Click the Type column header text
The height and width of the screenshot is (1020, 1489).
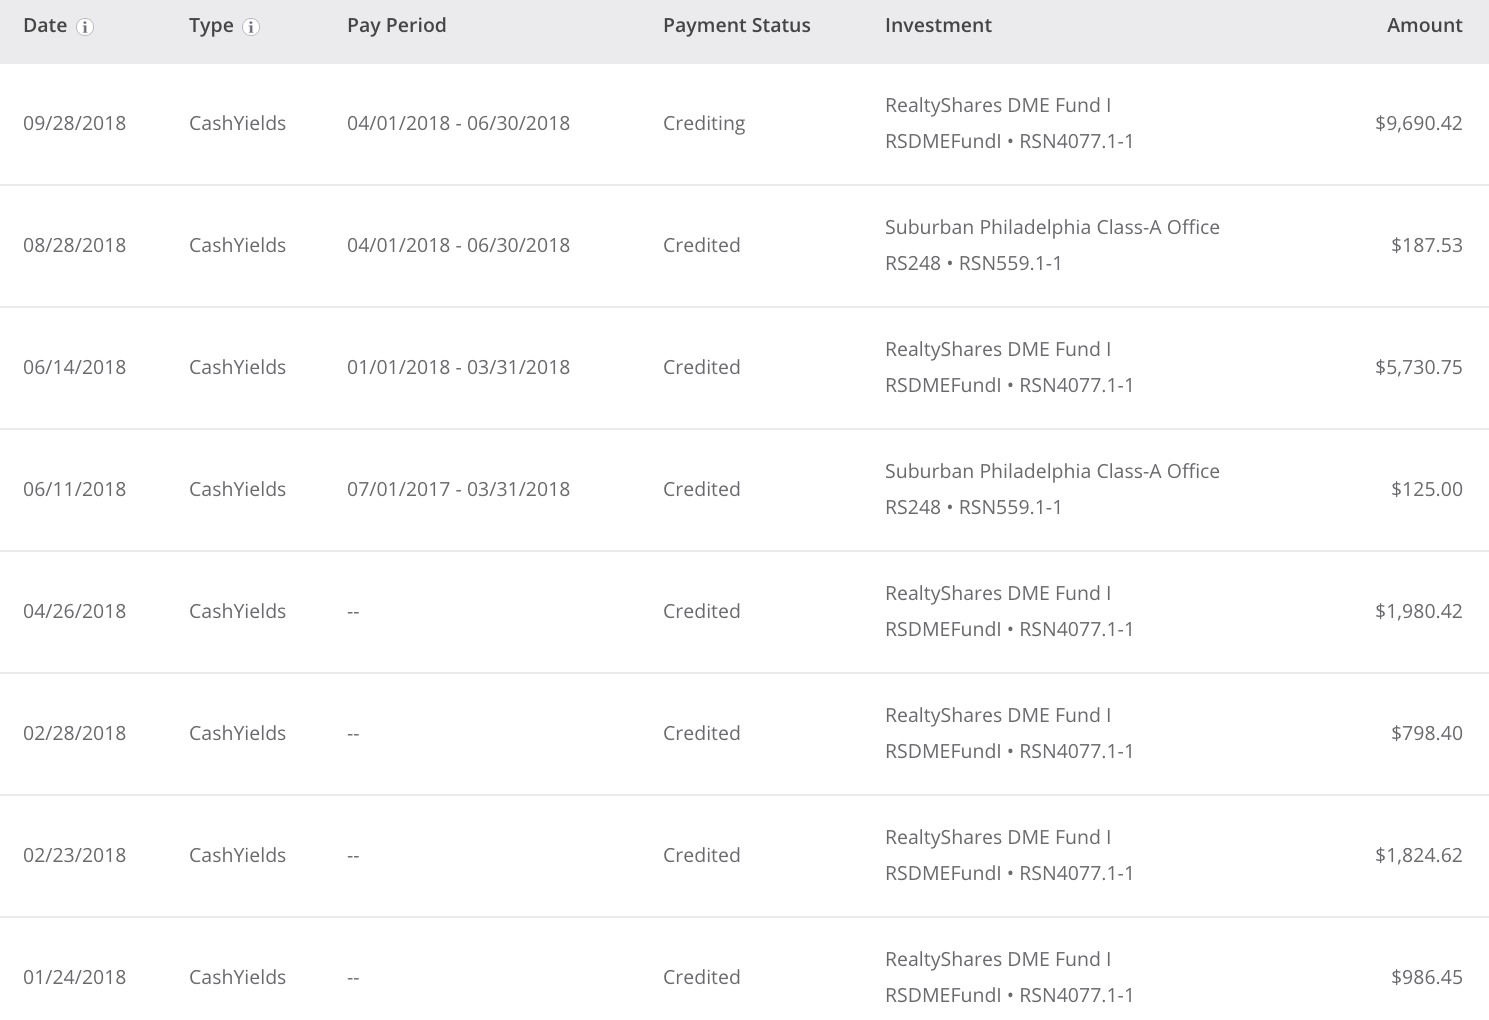click(211, 26)
